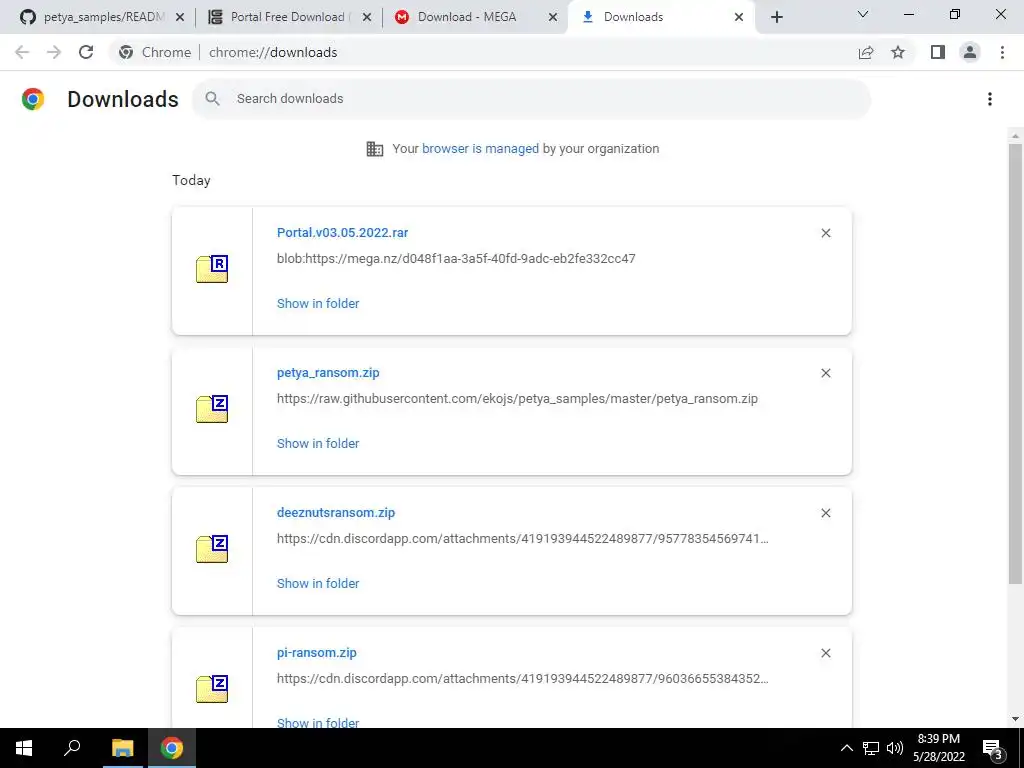The height and width of the screenshot is (768, 1024).
Task: Click the Chrome logo beside Downloads heading
Action: pos(33,99)
